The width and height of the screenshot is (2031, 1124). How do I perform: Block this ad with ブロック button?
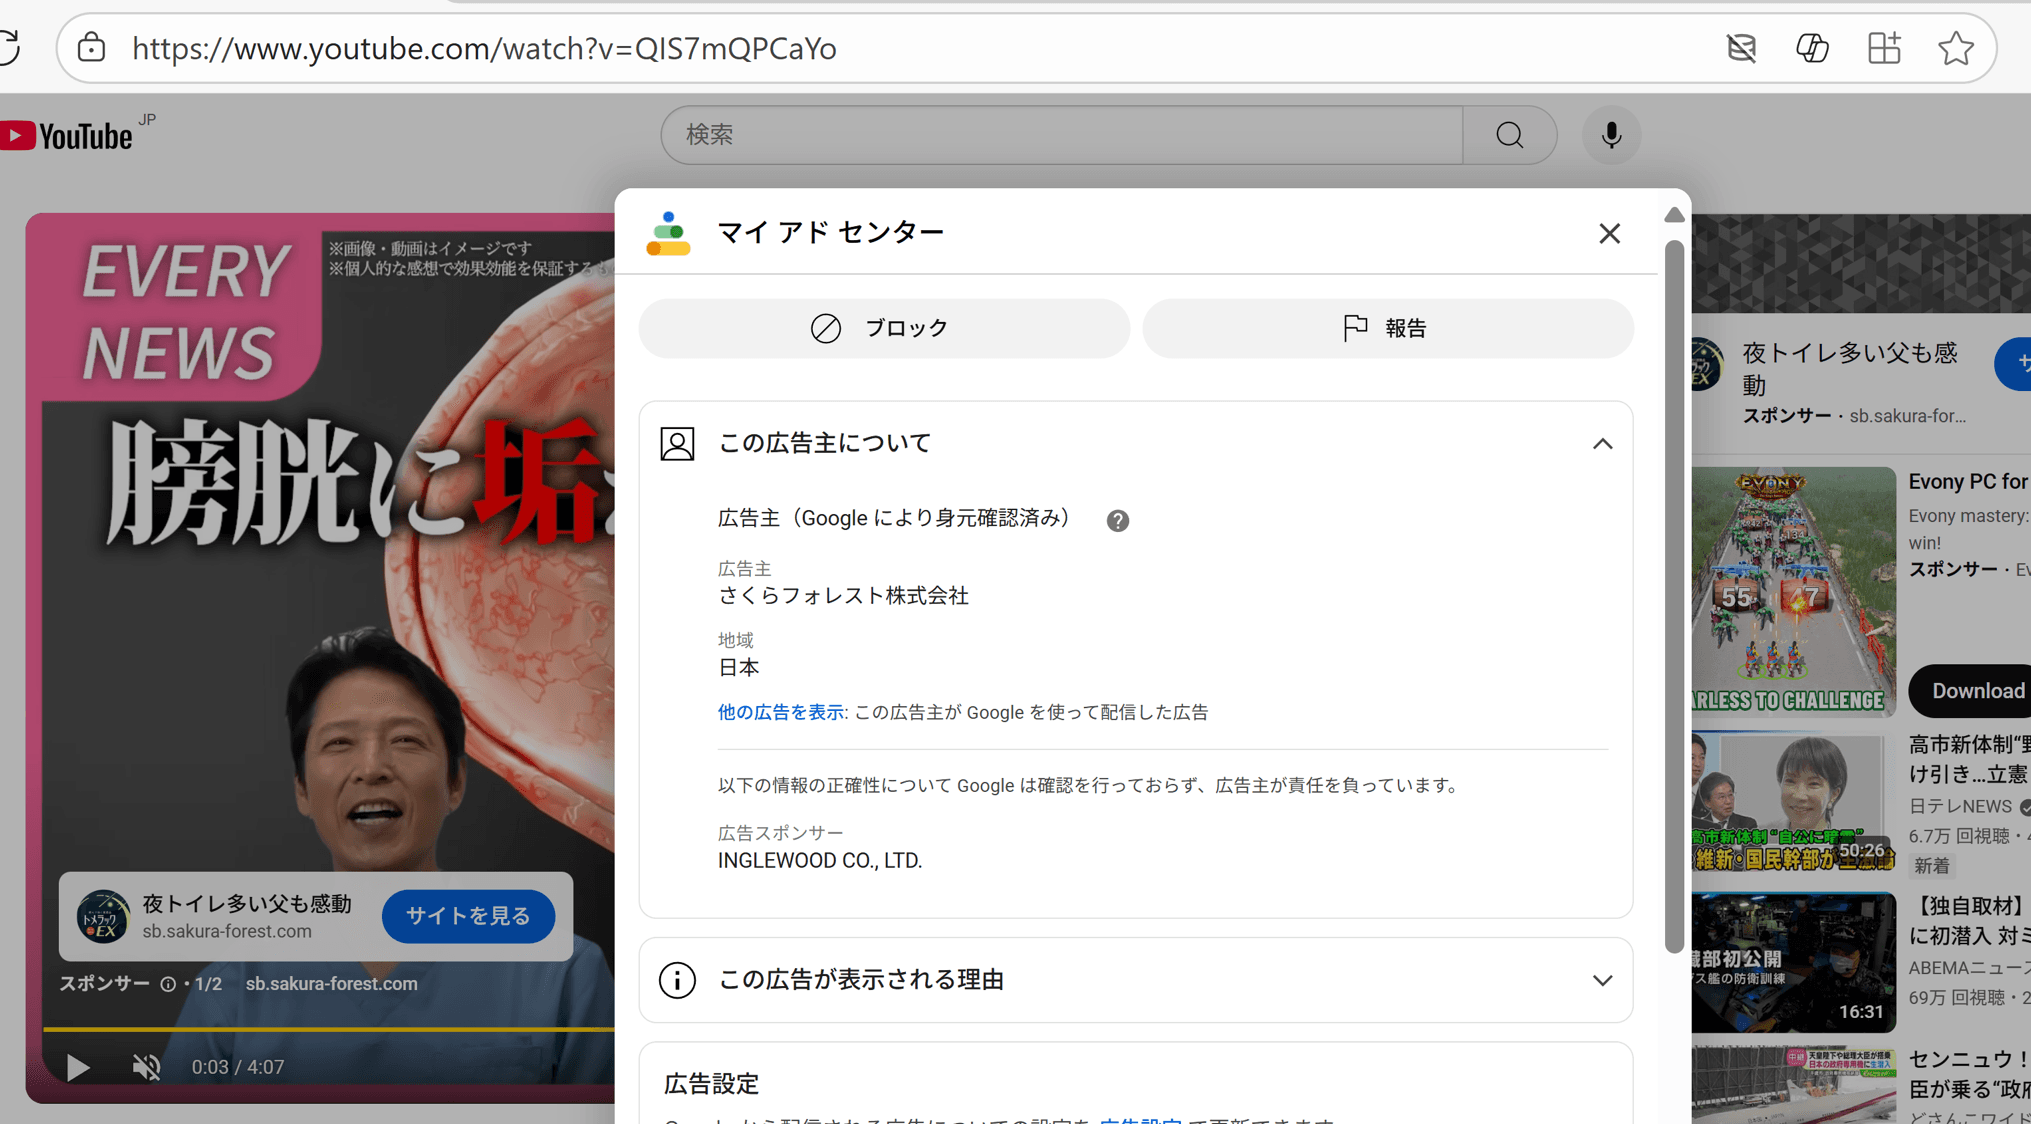tap(884, 328)
